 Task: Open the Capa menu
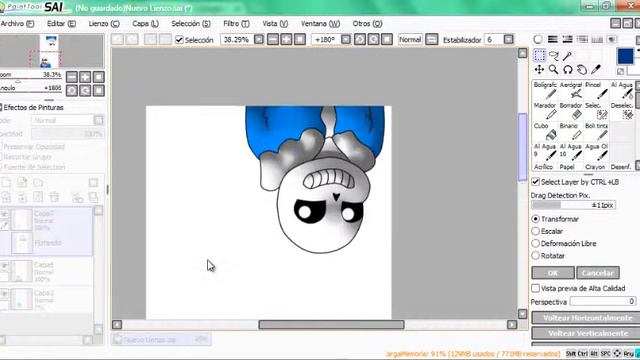click(145, 24)
